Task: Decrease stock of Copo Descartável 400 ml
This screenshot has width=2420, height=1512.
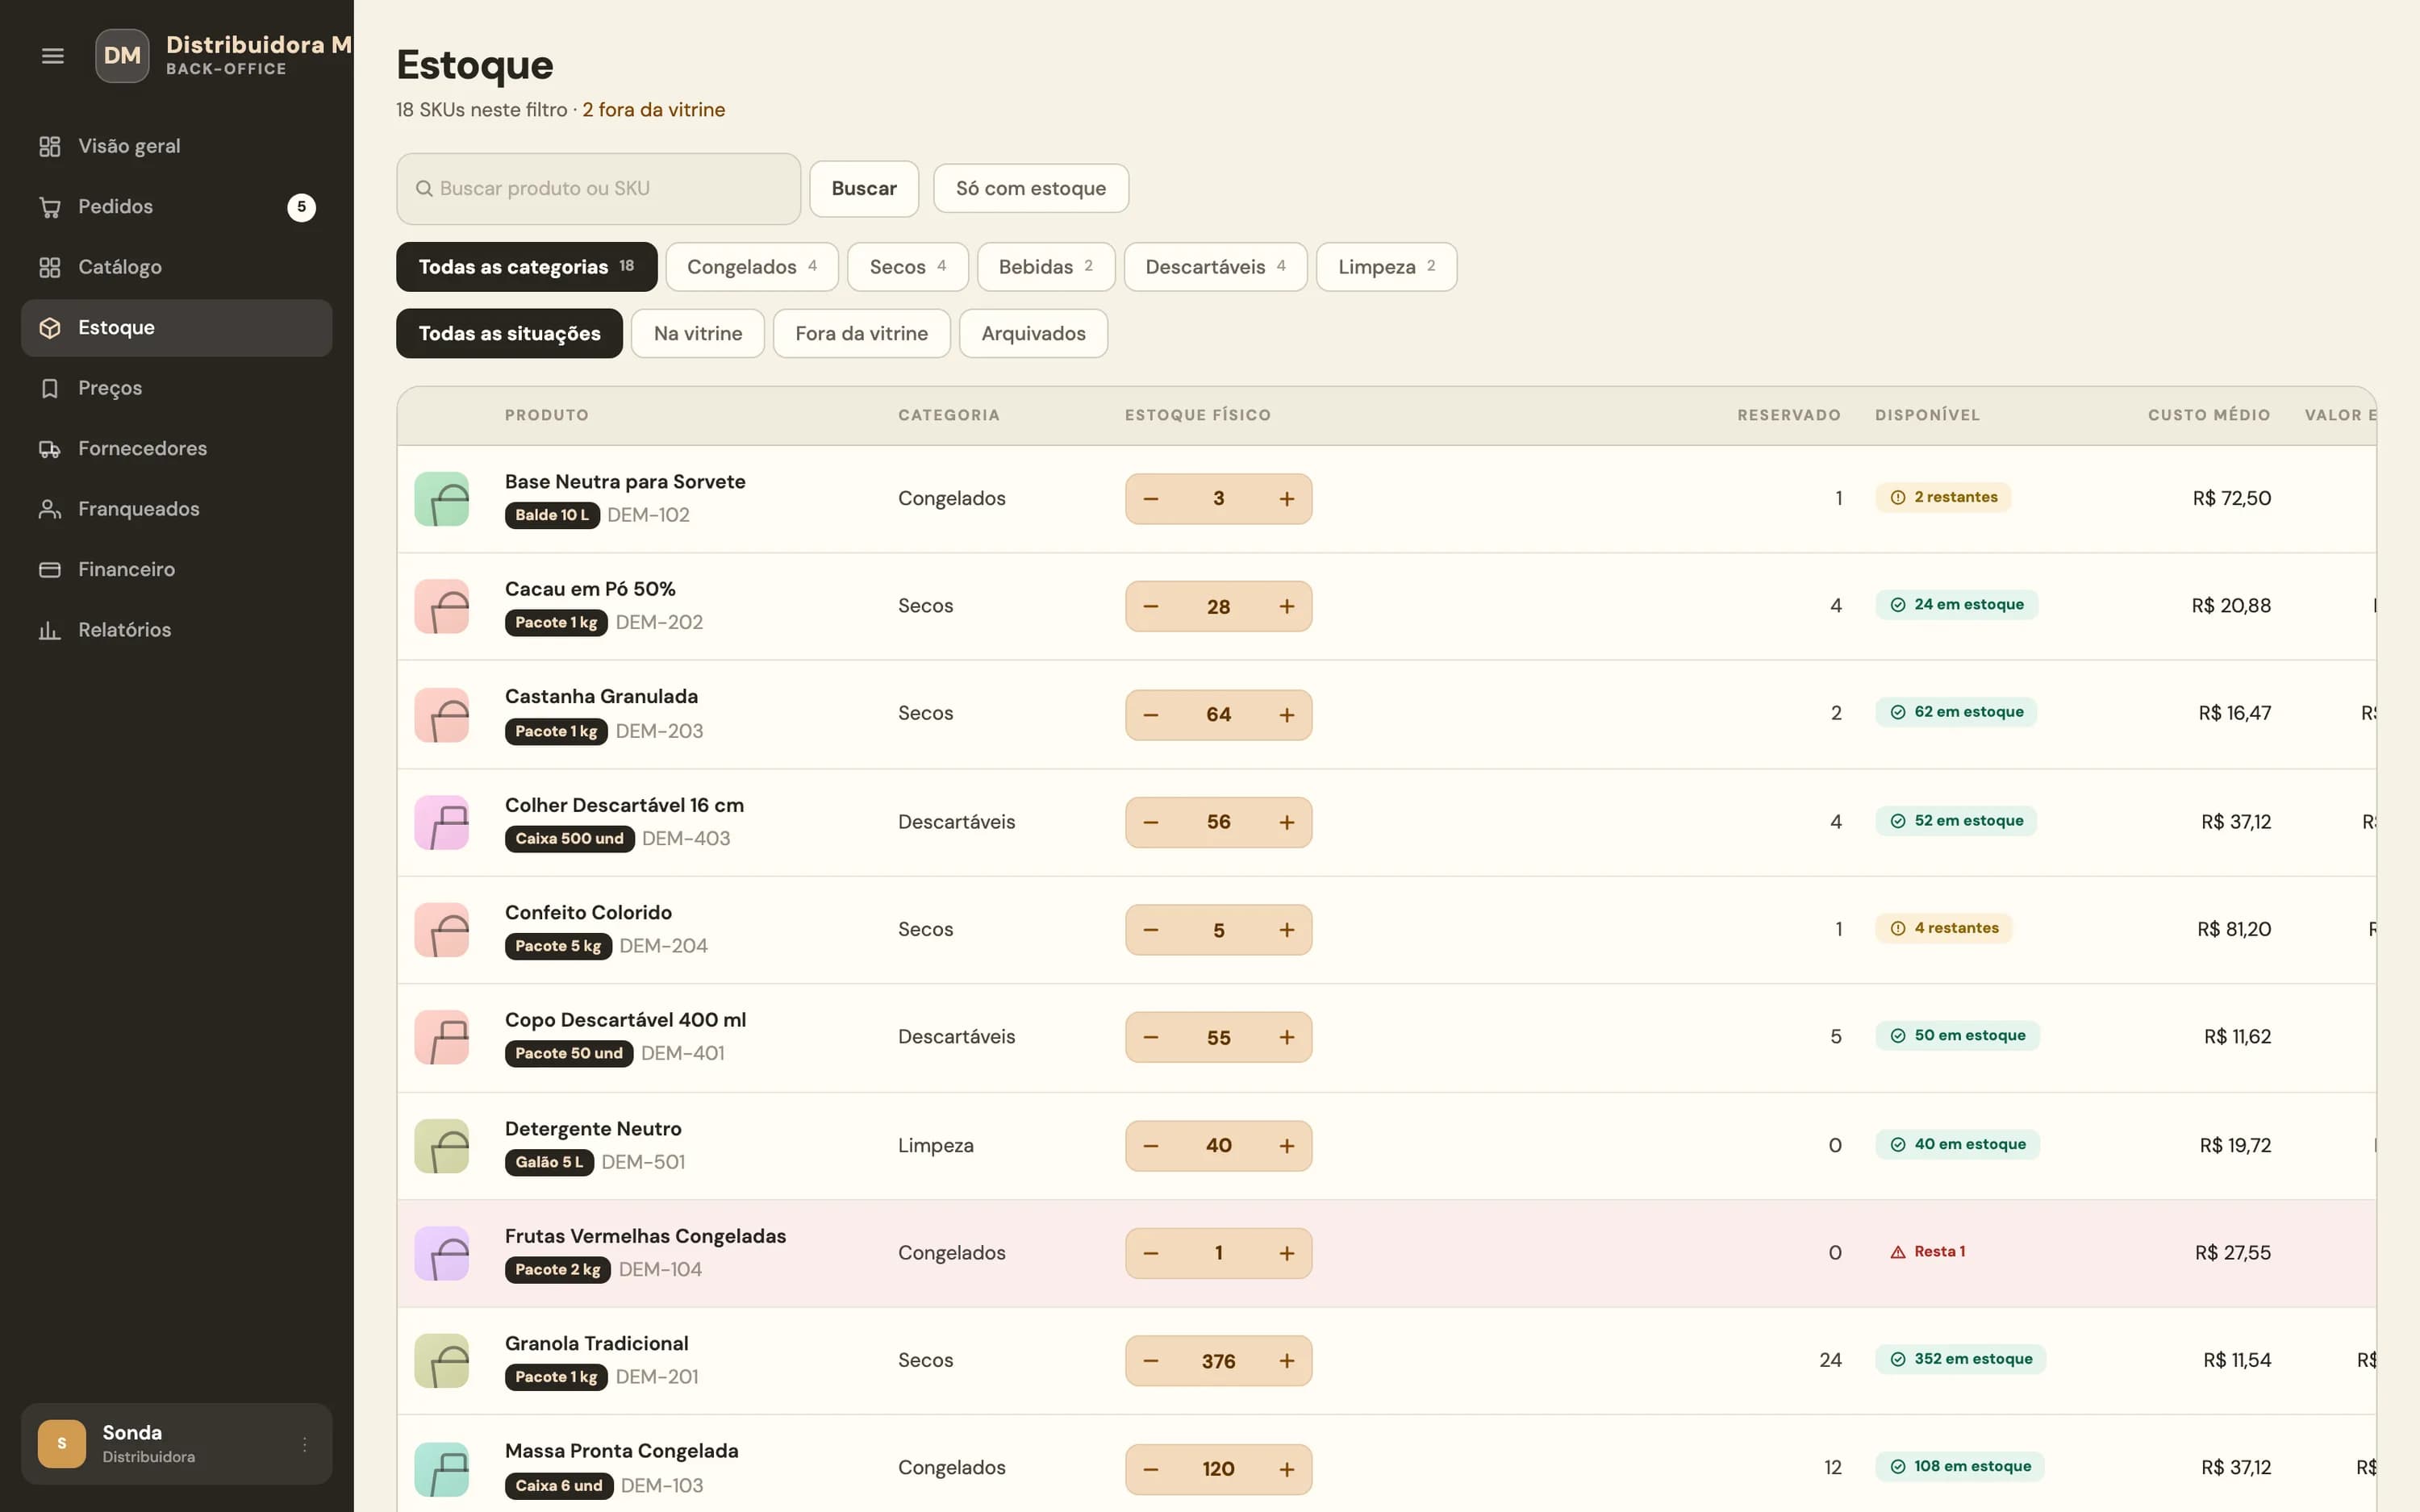Action: click(x=1151, y=1038)
